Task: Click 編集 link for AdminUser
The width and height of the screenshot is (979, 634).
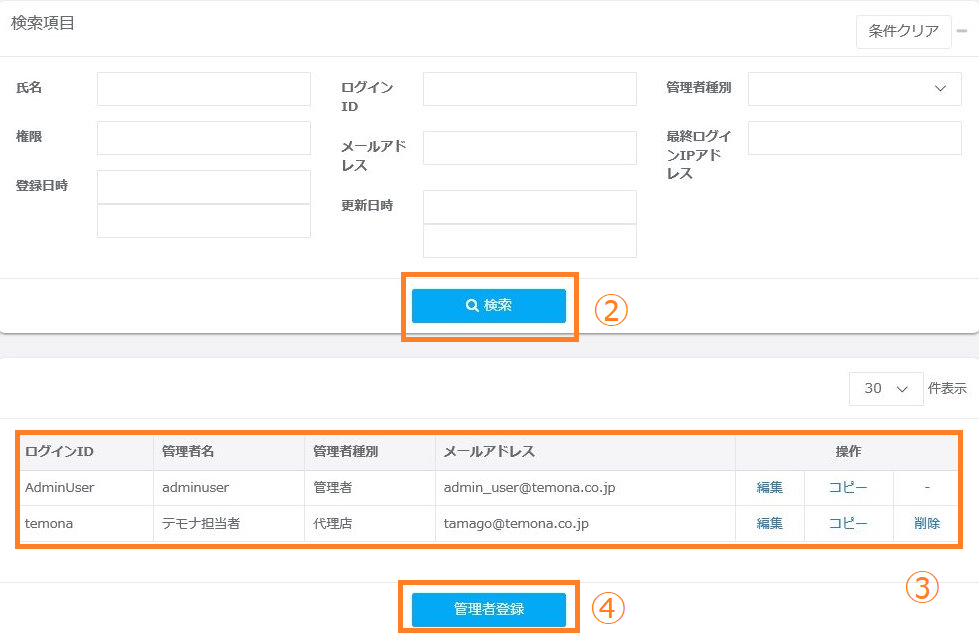Action: [769, 487]
